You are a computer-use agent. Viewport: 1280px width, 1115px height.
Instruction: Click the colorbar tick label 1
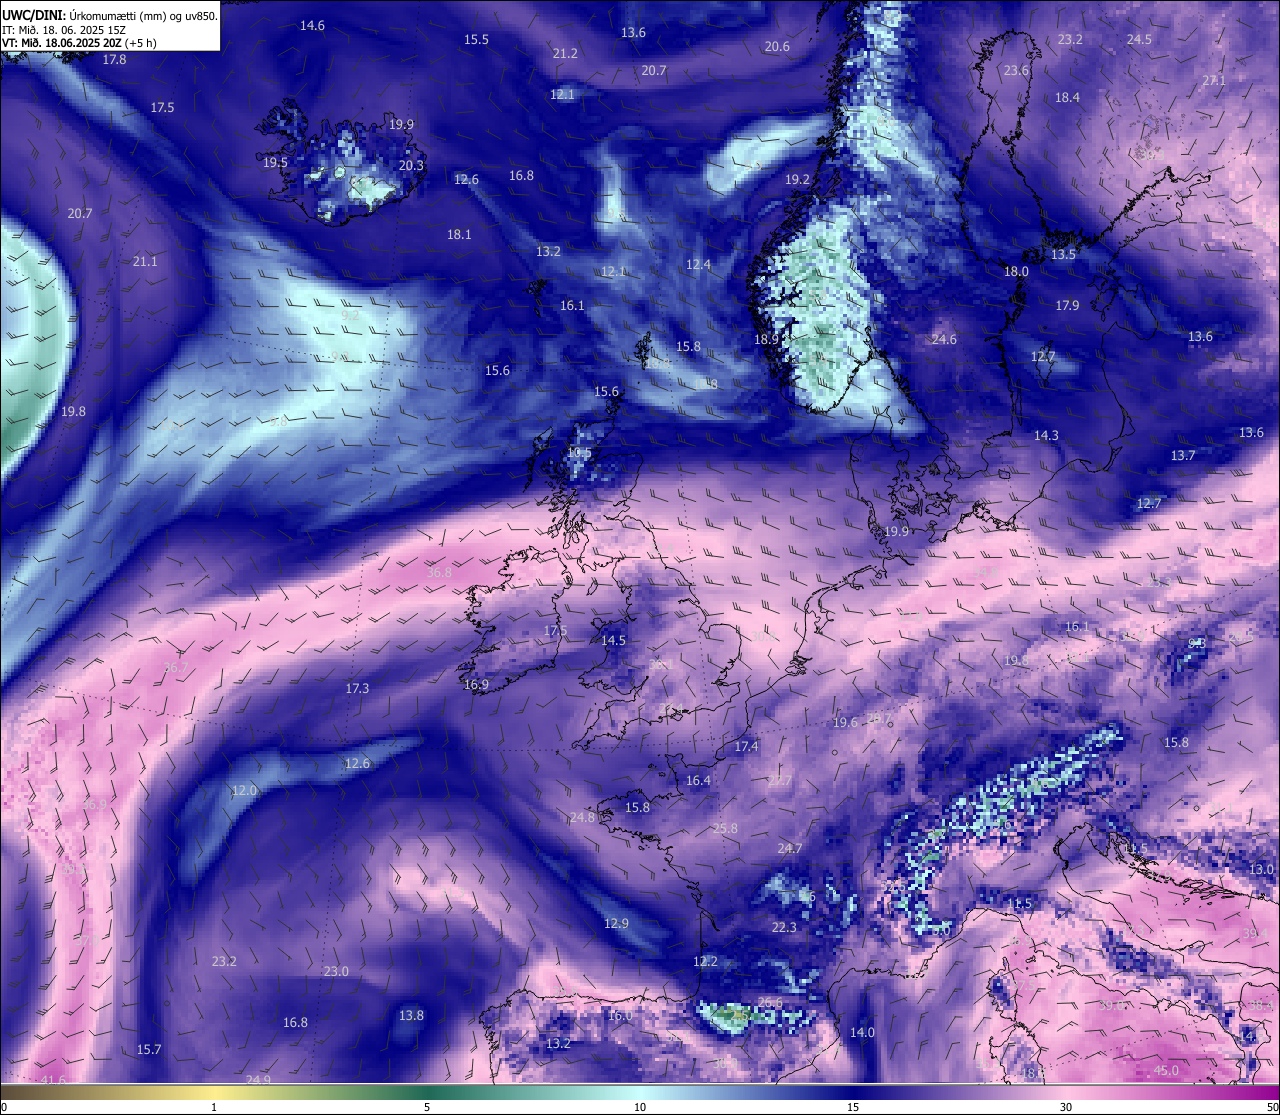214,1107
